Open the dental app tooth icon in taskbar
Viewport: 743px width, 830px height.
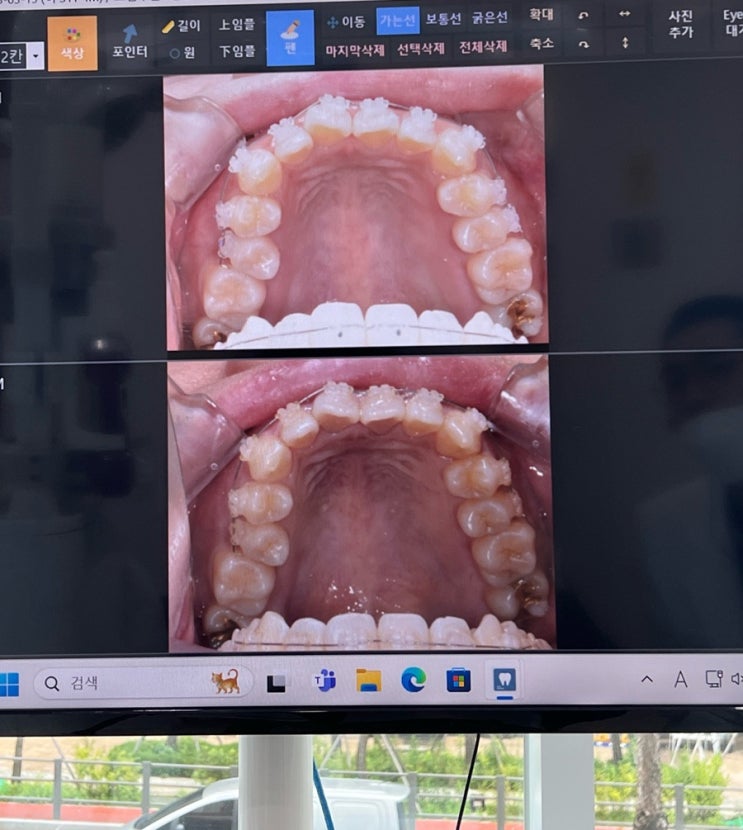pyautogui.click(x=503, y=680)
